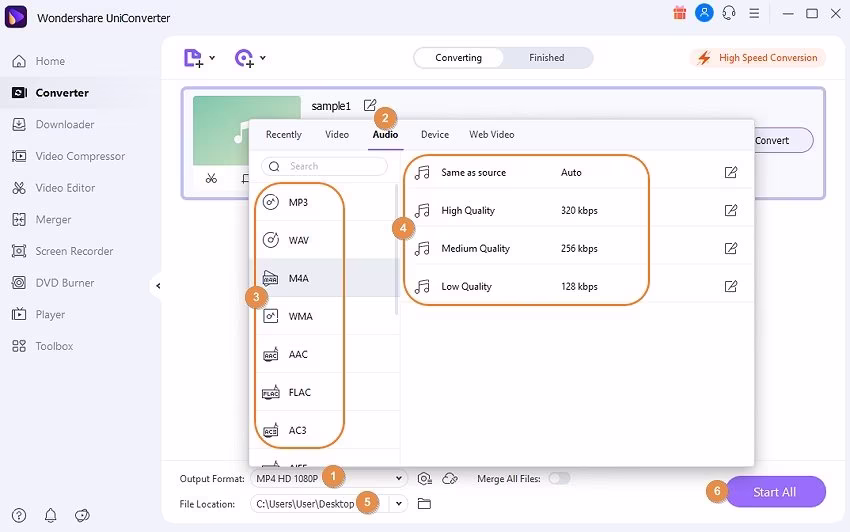The width and height of the screenshot is (850, 532).
Task: Edit the High Quality preset
Action: point(731,210)
